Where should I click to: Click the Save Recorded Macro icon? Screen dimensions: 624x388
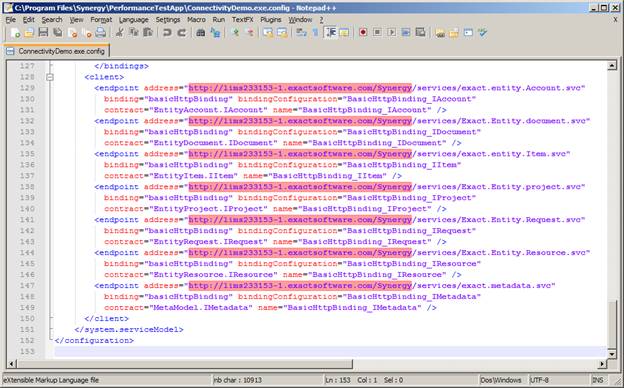(420, 33)
